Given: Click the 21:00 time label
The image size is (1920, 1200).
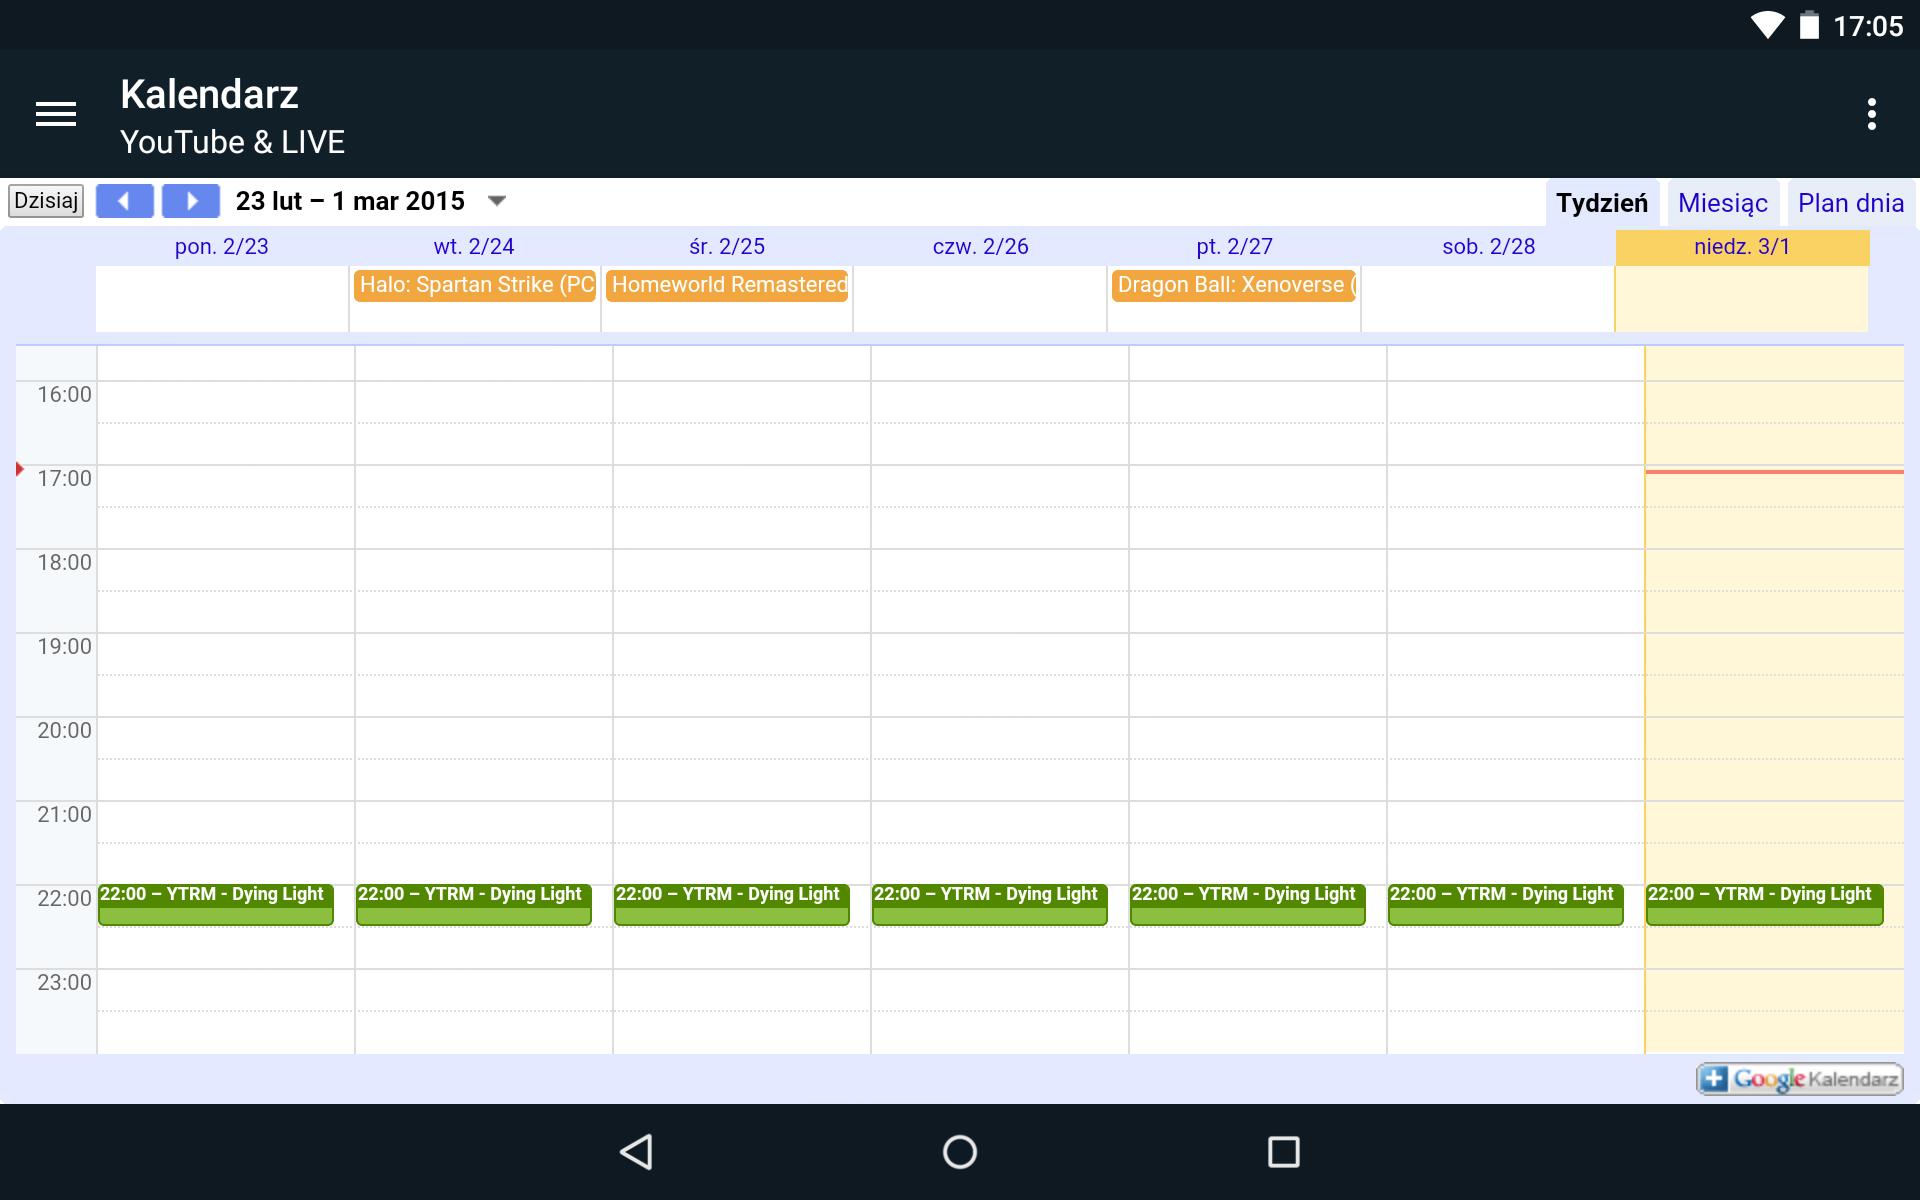Looking at the screenshot, I should point(64,815).
